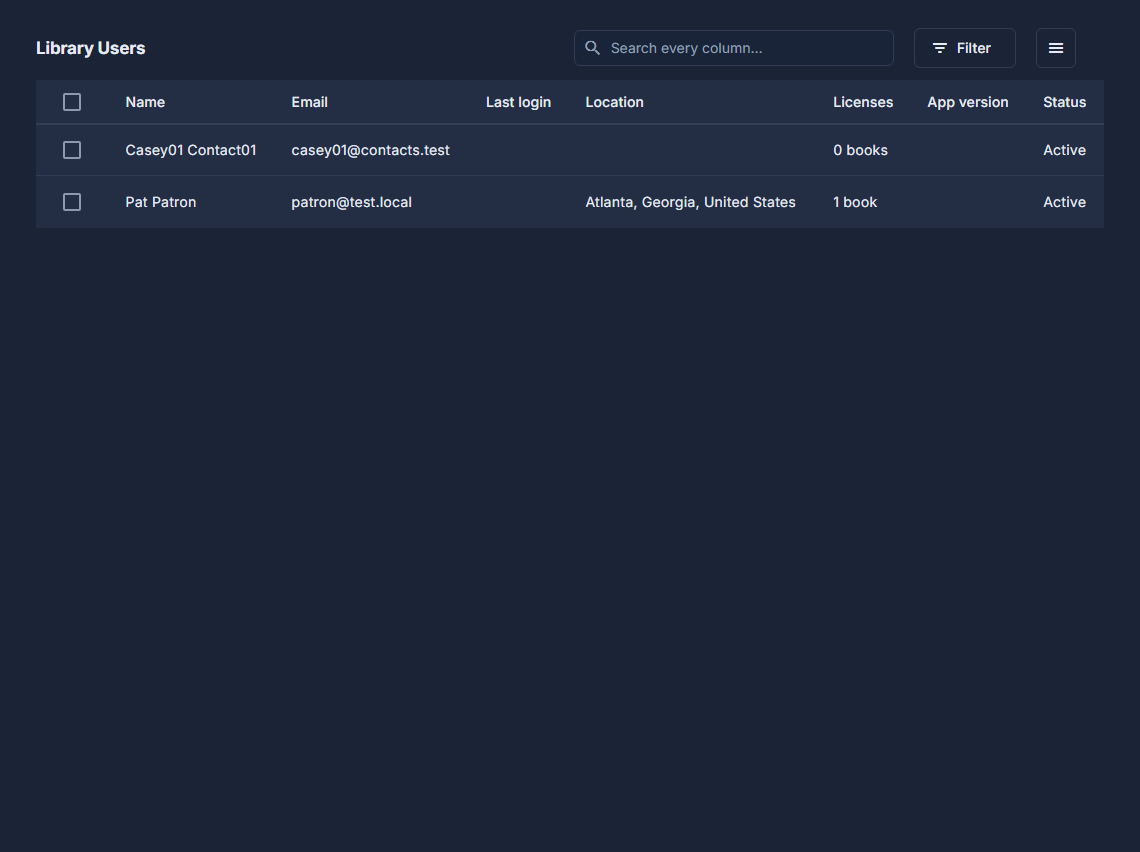Click the Last login column header

pos(518,103)
